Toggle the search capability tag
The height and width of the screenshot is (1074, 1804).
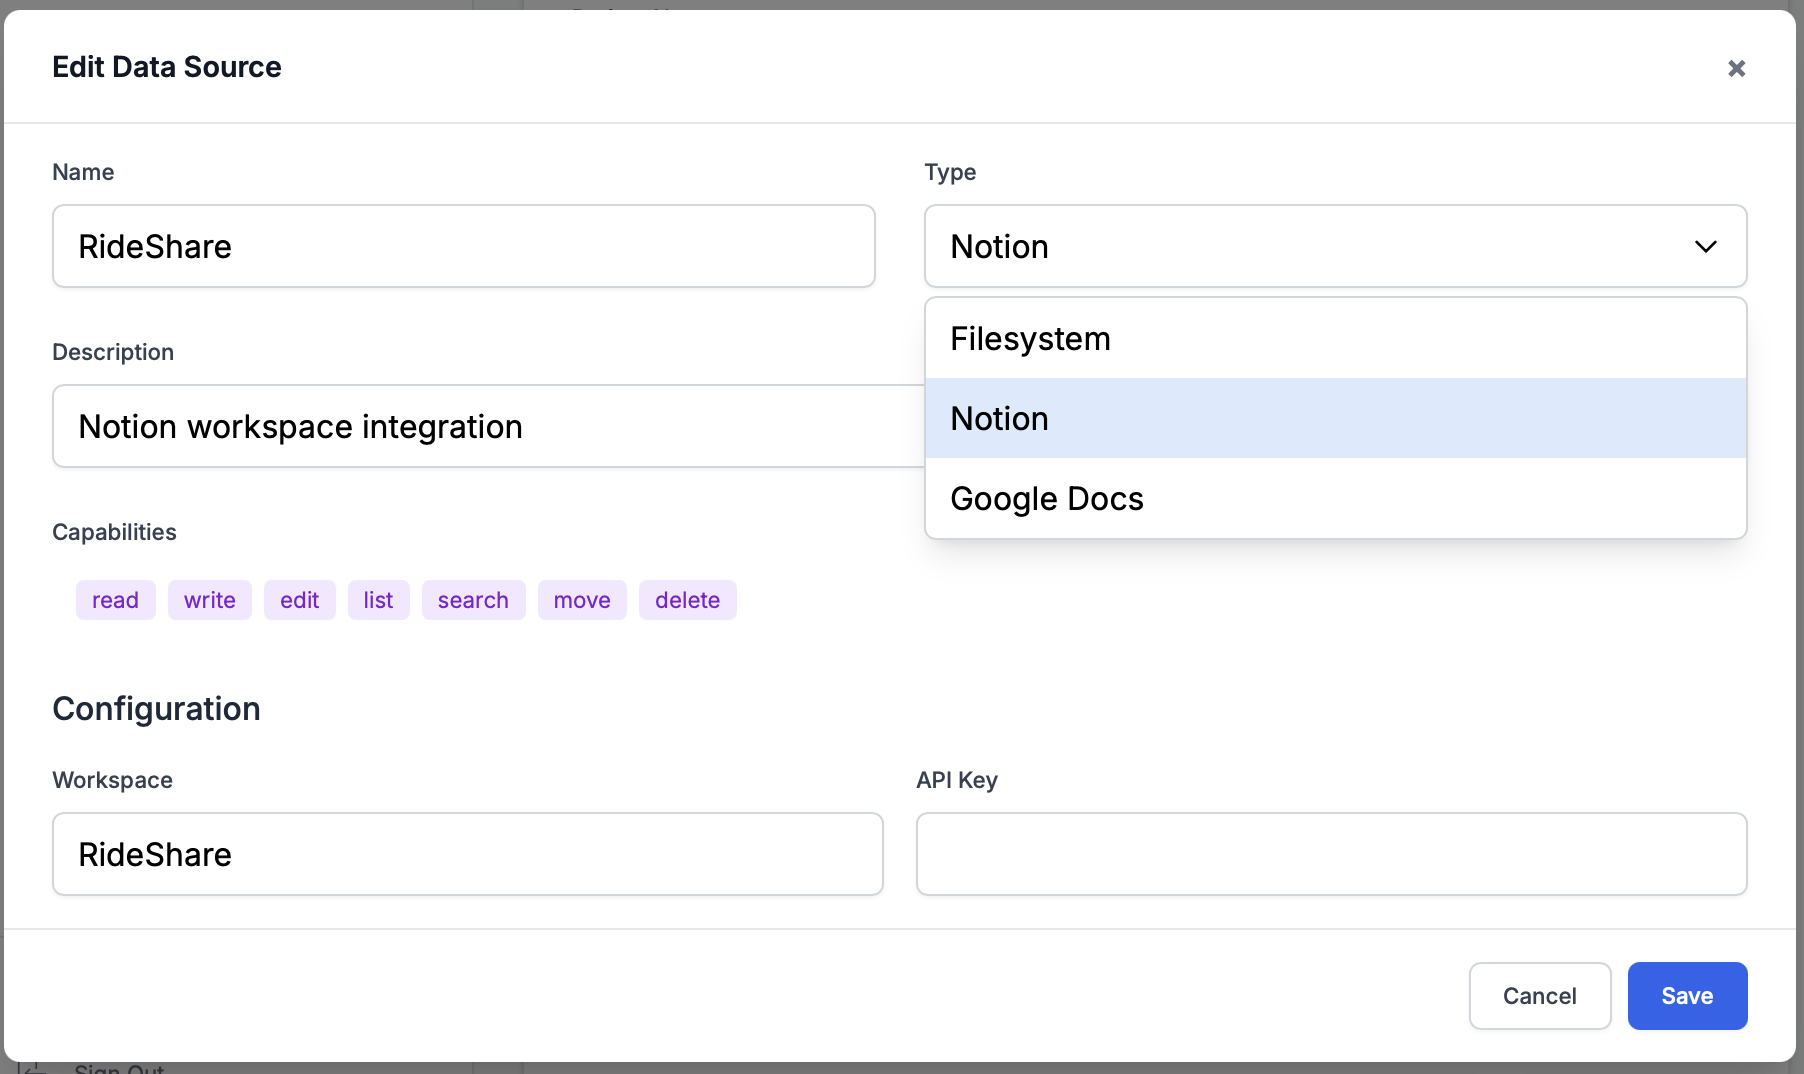click(473, 600)
